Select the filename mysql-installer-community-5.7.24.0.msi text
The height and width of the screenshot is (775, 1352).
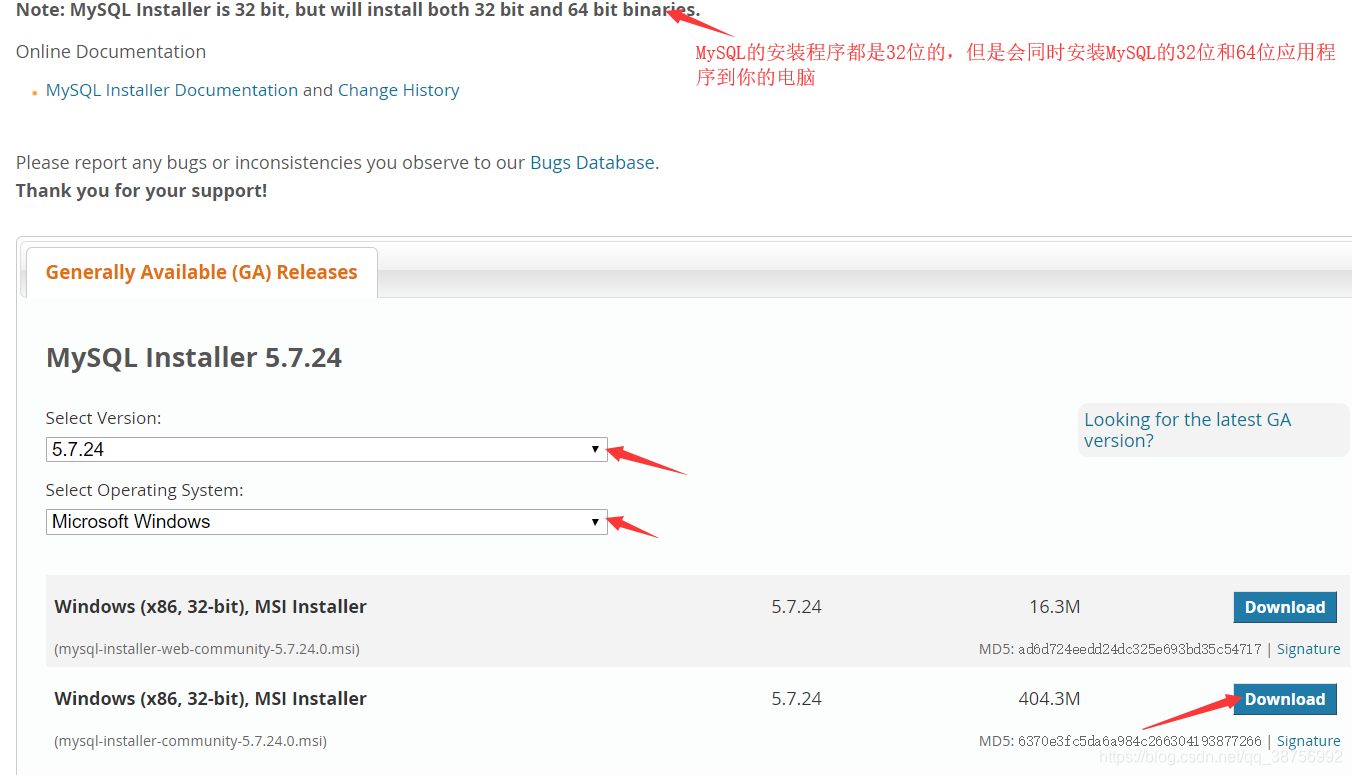(x=190, y=741)
